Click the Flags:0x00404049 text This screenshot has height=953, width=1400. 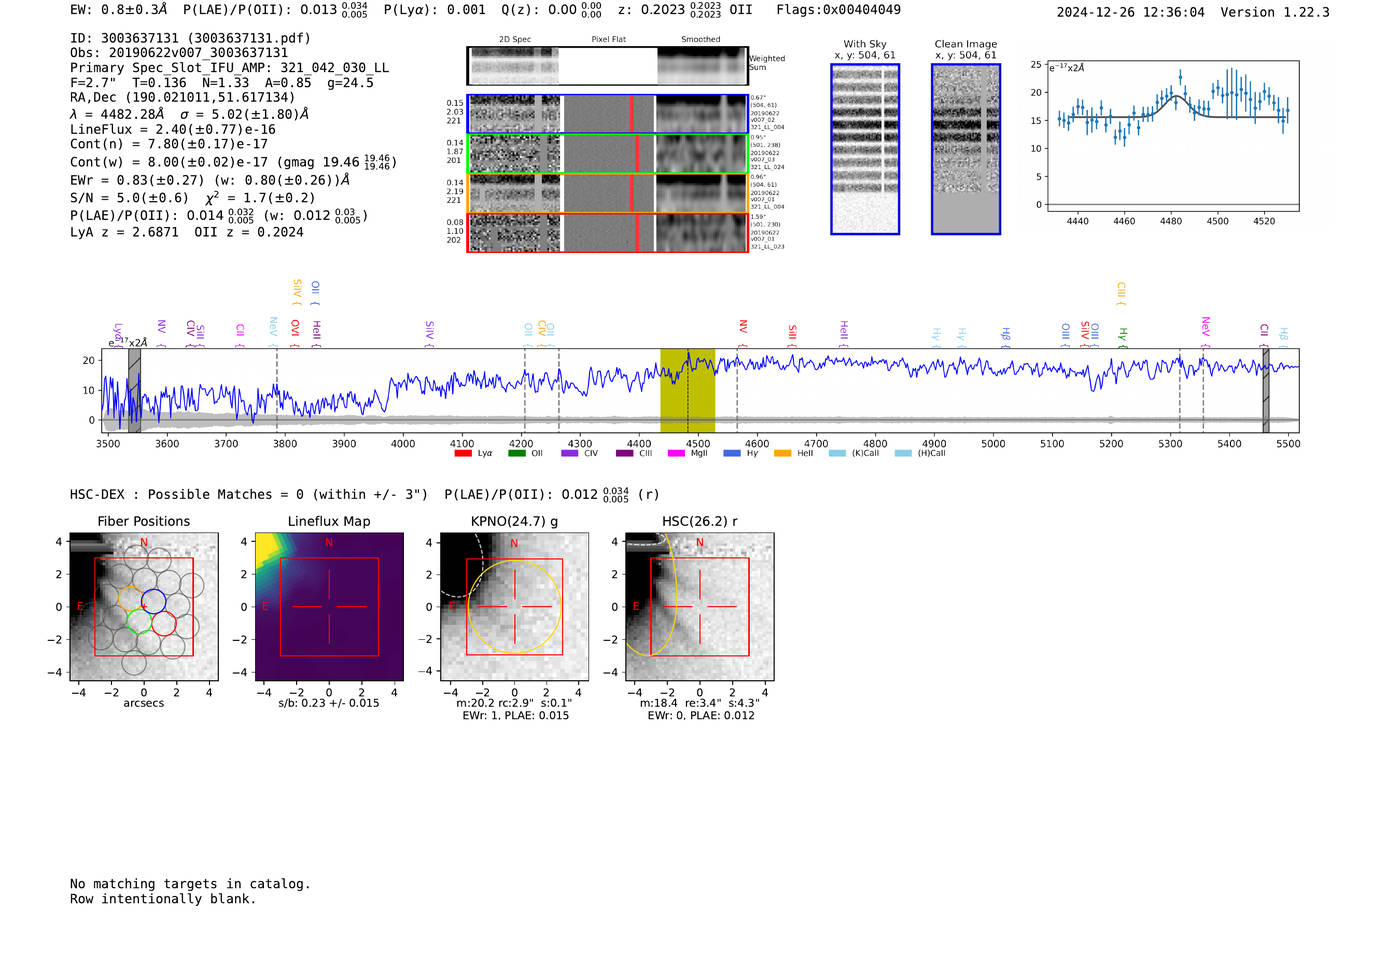(838, 10)
